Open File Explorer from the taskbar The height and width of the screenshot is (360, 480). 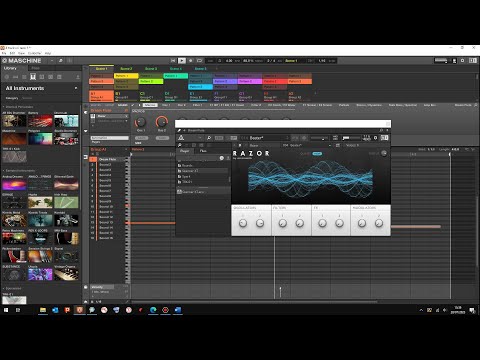coord(43,310)
